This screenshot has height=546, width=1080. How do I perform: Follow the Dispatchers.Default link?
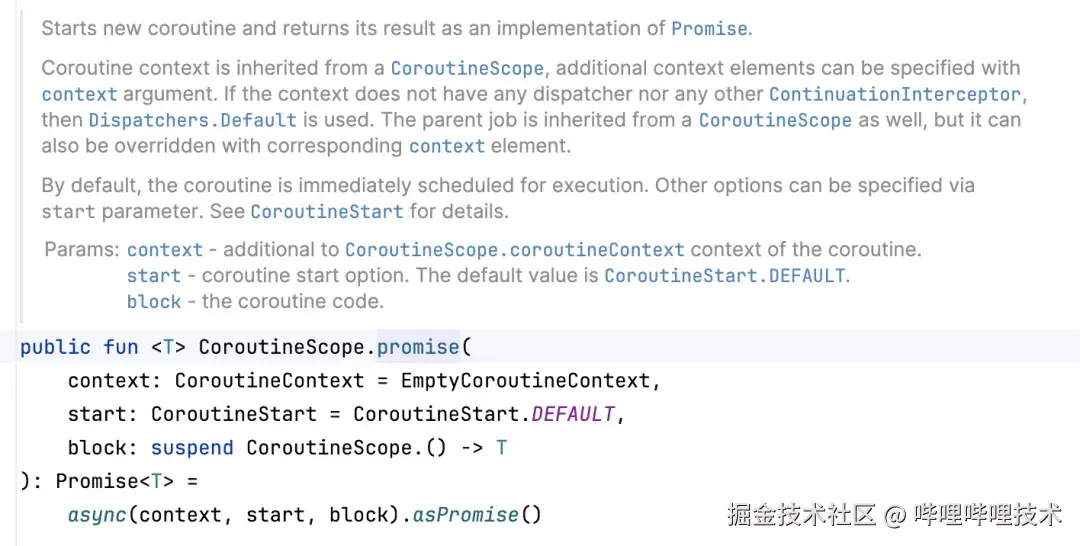[193, 121]
